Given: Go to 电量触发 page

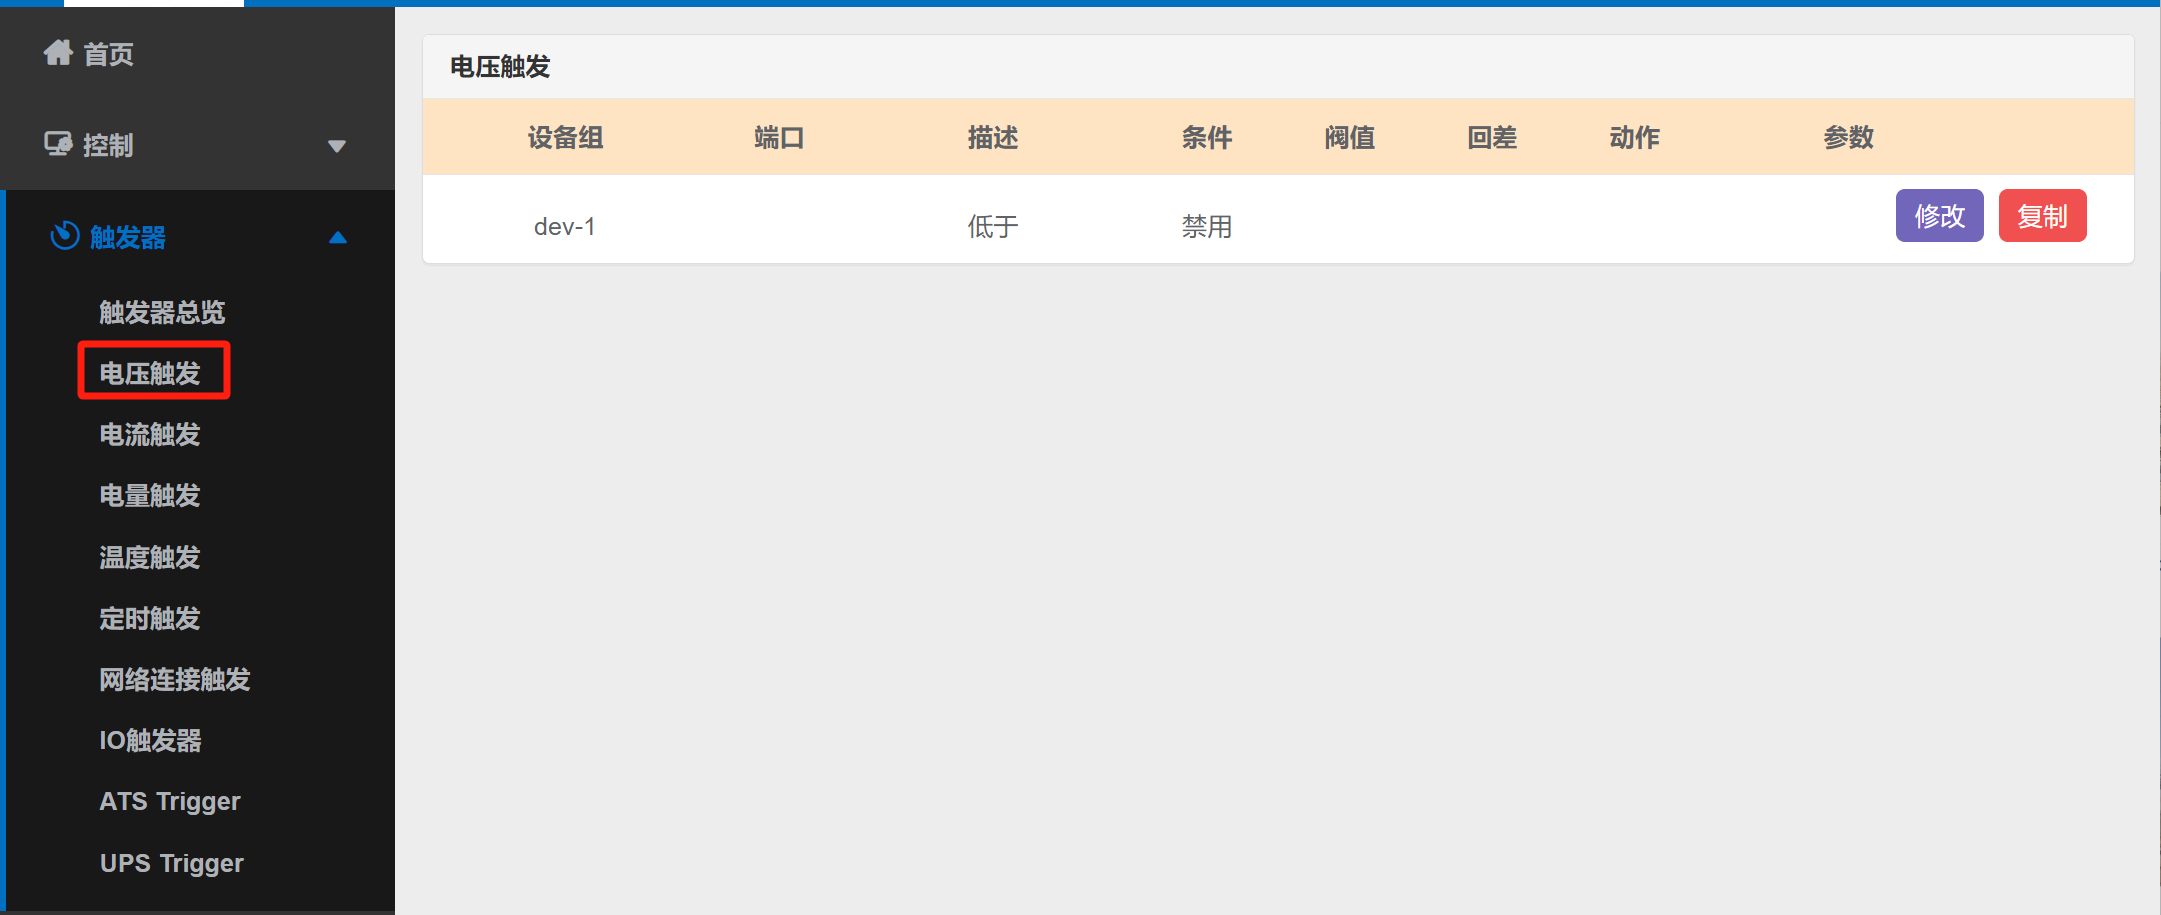Looking at the screenshot, I should (150, 495).
